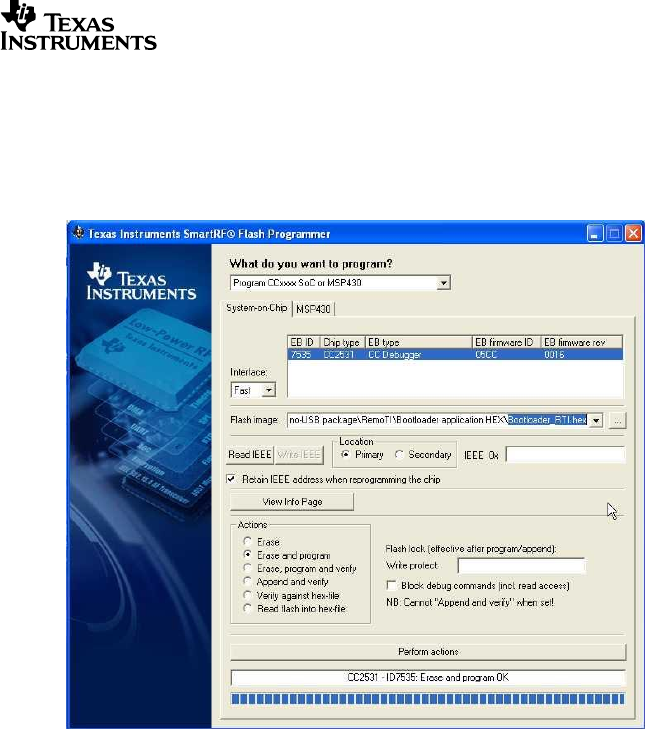Click the 05CC firmware ID cell
The image size is (645, 729).
click(486, 355)
